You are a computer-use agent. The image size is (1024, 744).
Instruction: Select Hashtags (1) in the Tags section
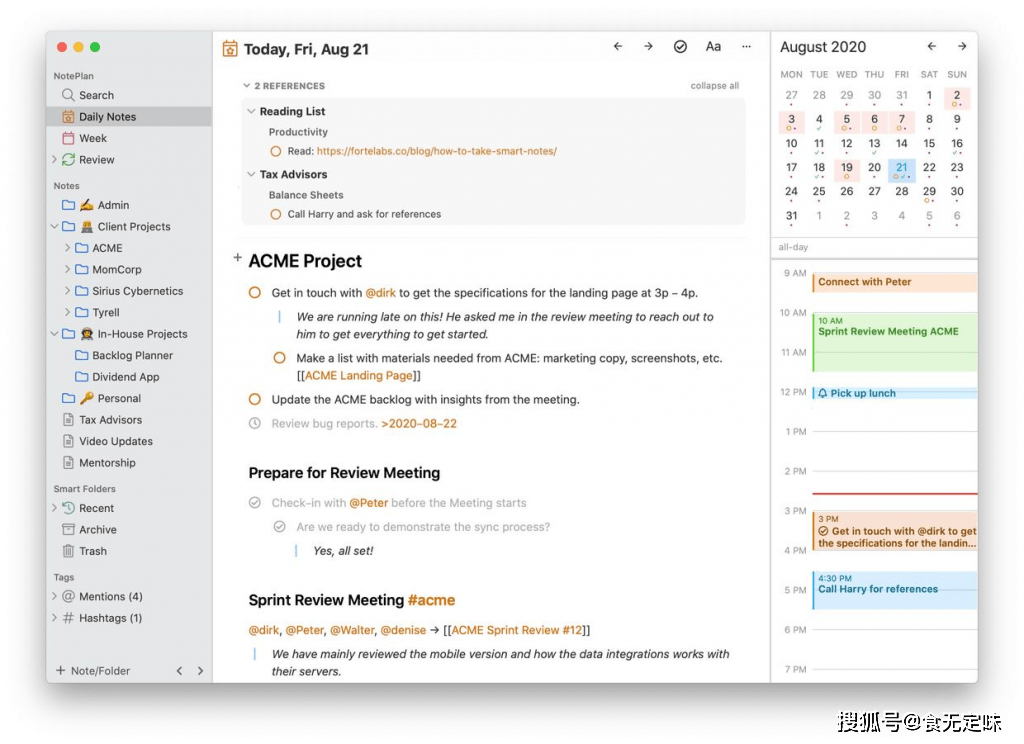click(x=110, y=618)
